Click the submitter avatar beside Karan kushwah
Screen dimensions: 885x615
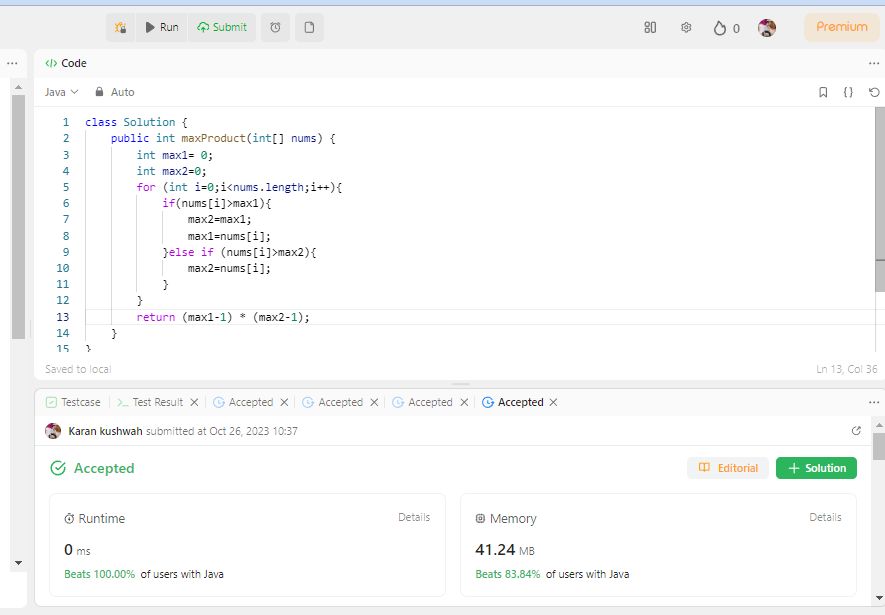53,431
